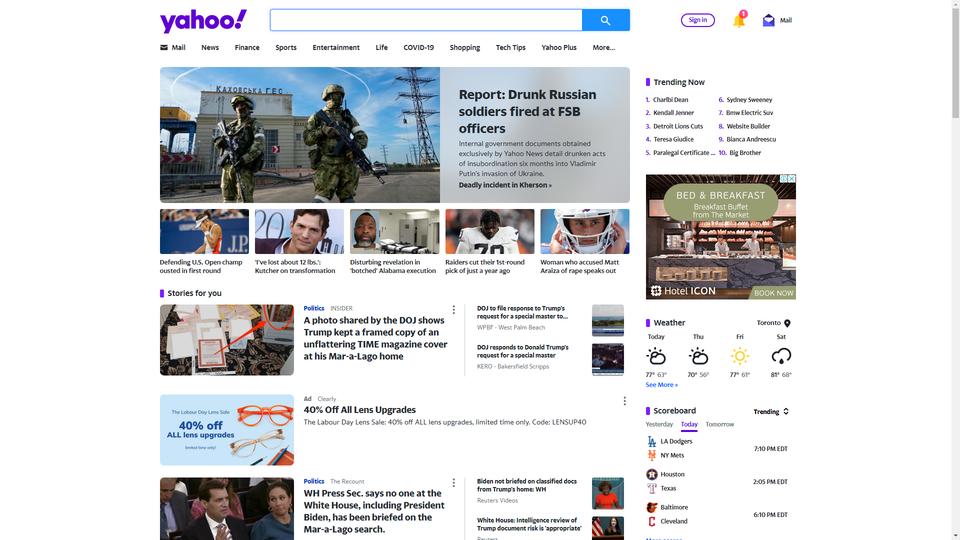Open Drunk Russian soldiers headline
960x540 pixels.
(x=527, y=111)
